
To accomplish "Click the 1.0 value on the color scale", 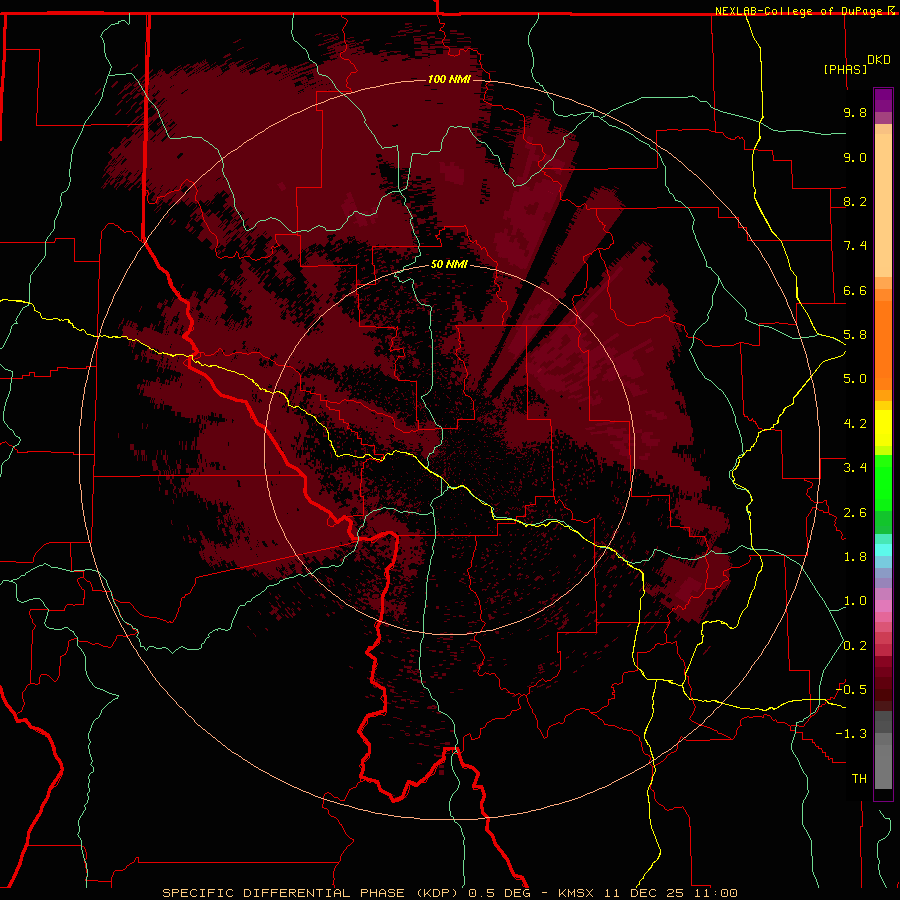I will click(855, 601).
